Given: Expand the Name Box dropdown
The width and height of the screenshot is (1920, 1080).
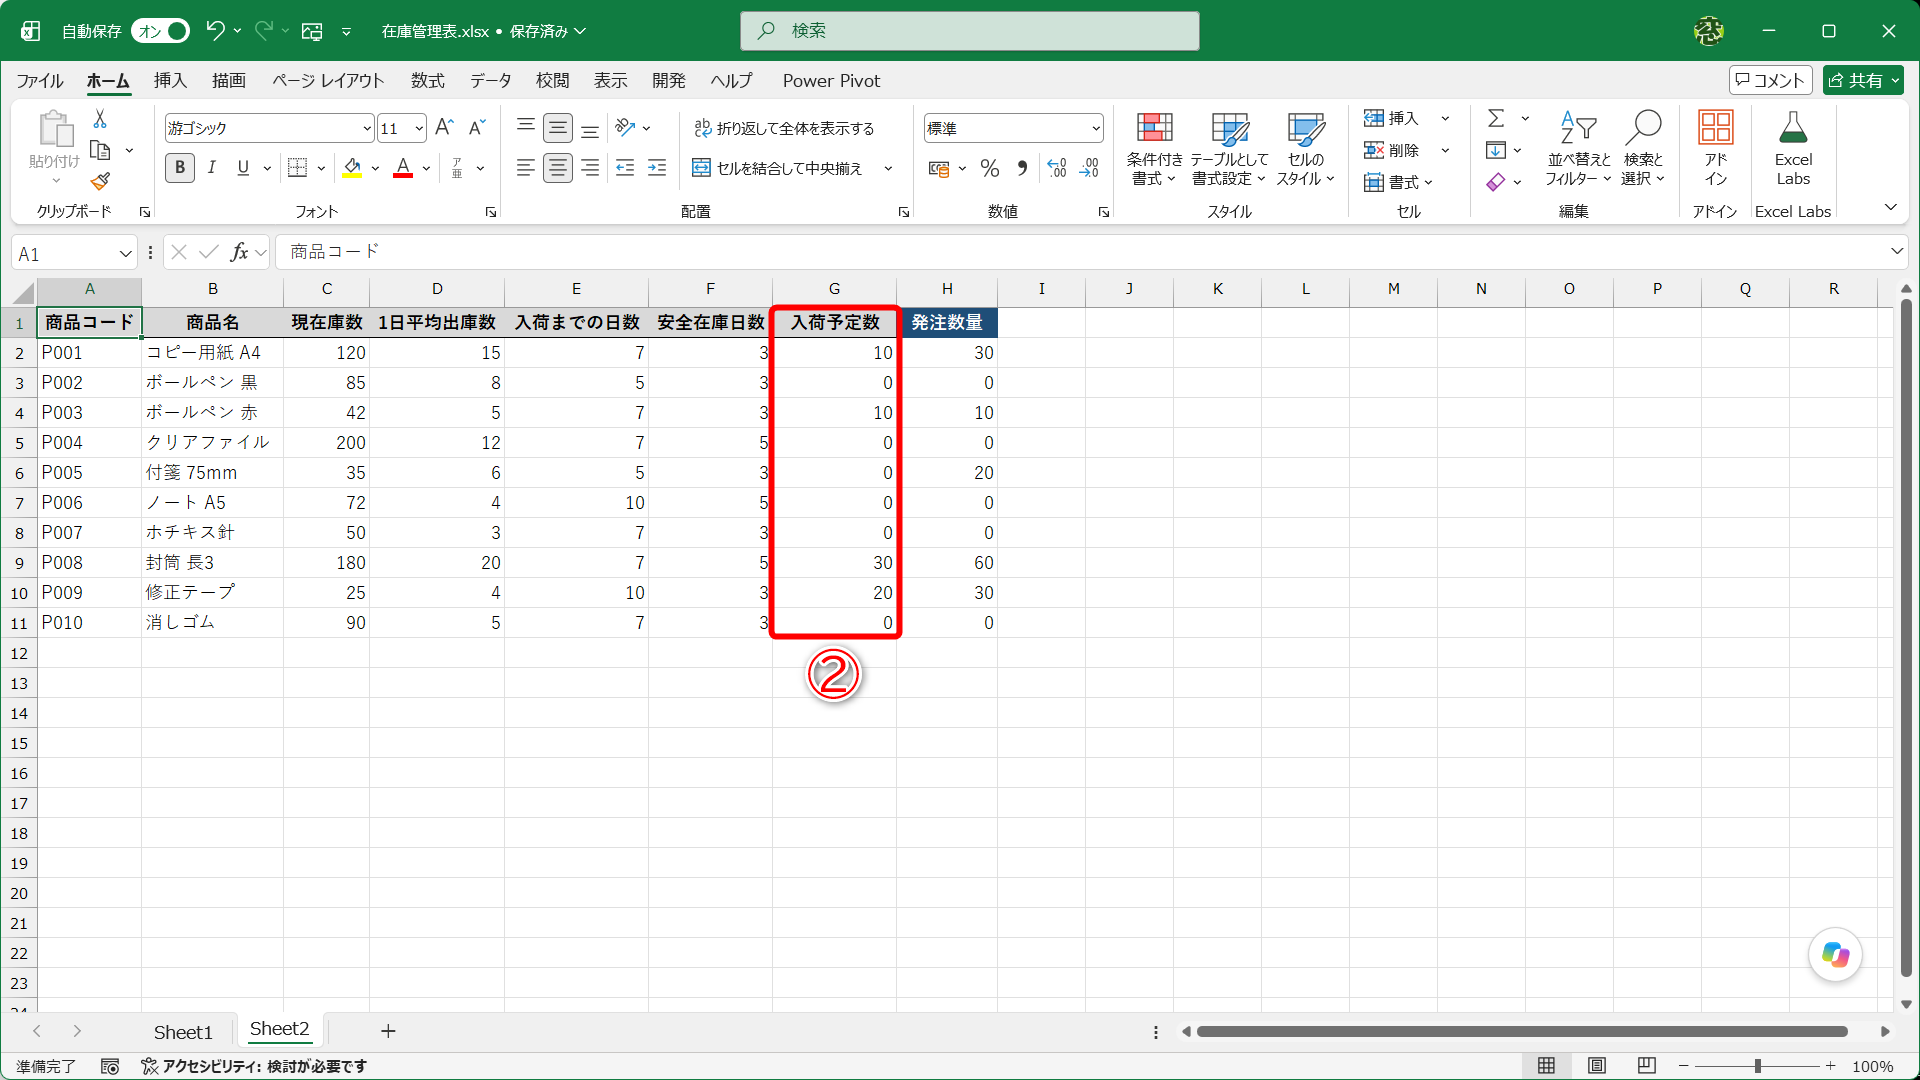Looking at the screenshot, I should click(x=125, y=253).
